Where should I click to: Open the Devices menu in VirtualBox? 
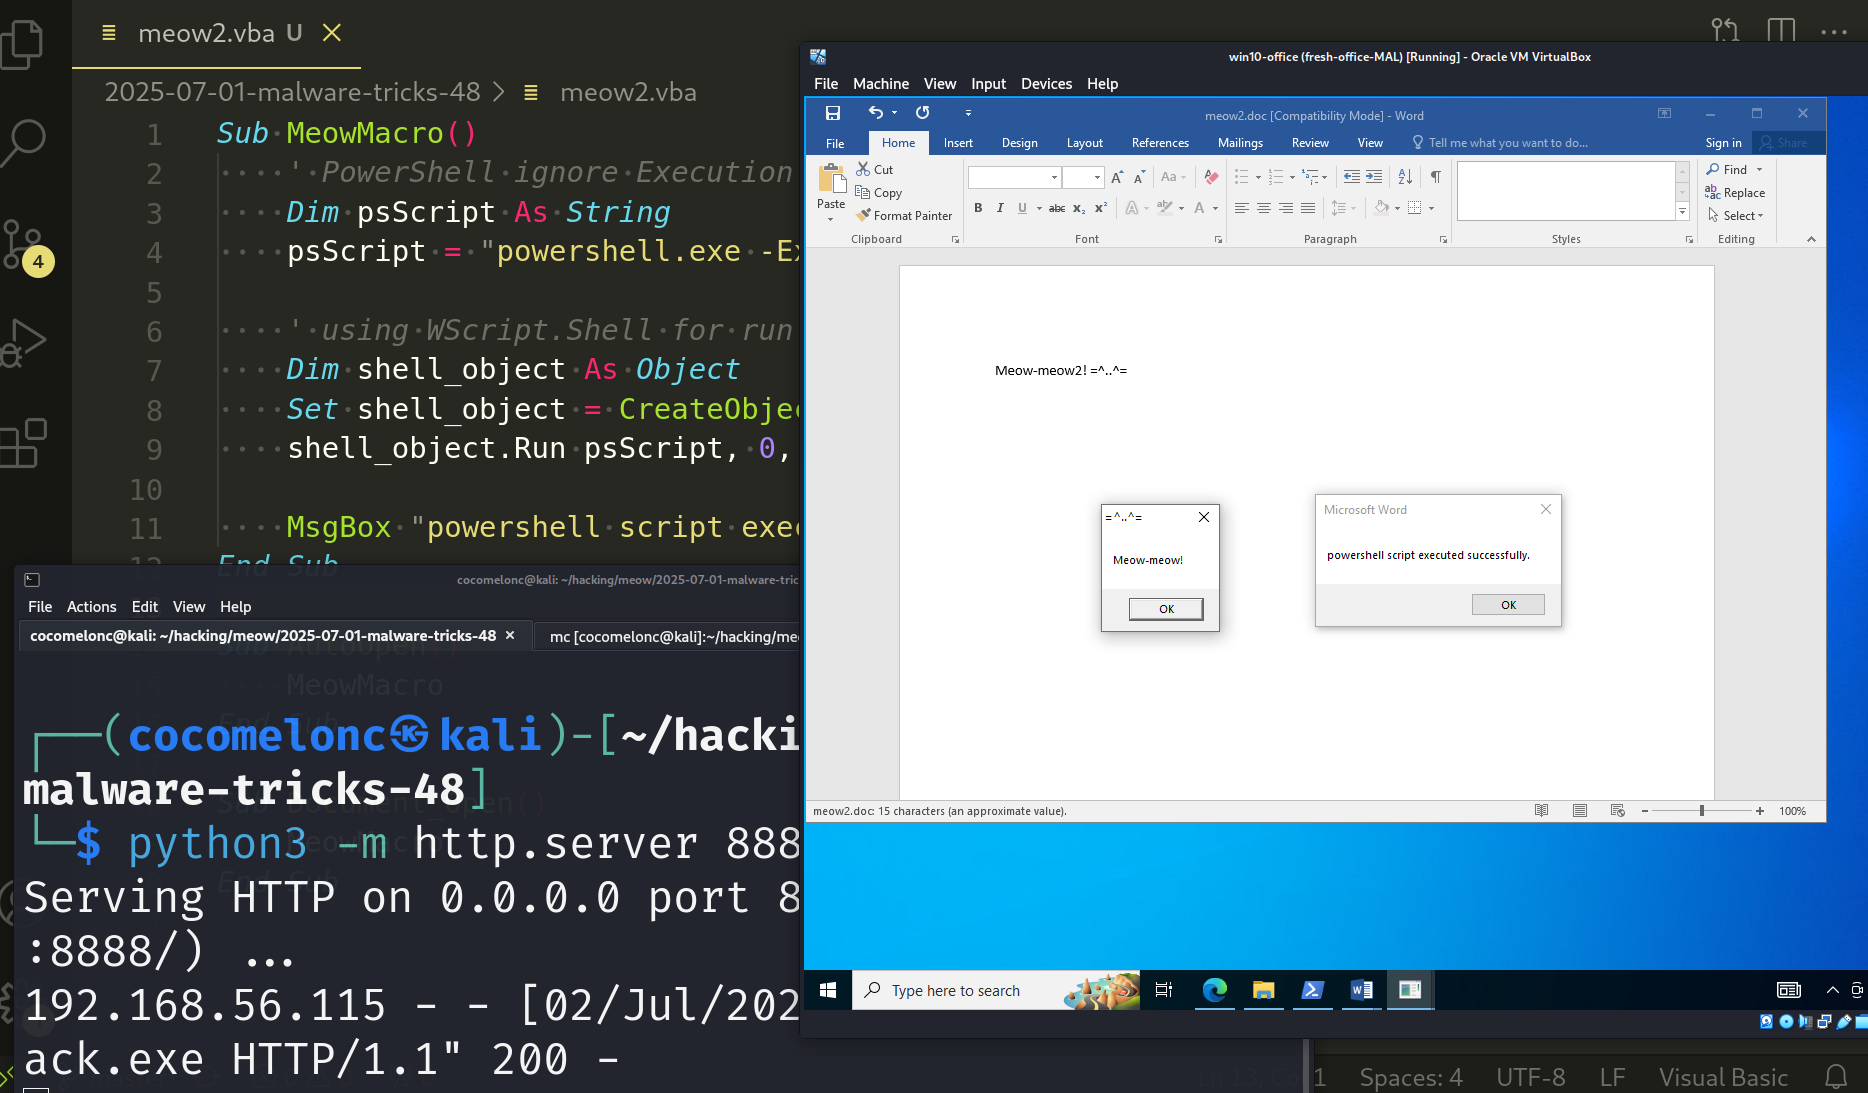coord(1046,84)
